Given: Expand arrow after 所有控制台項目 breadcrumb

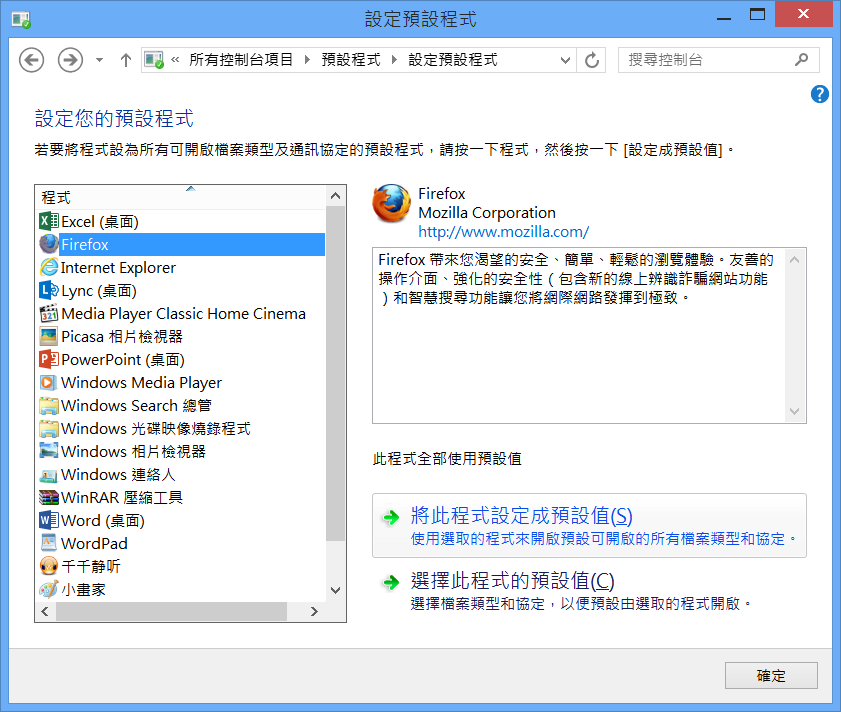Looking at the screenshot, I should tap(307, 60).
